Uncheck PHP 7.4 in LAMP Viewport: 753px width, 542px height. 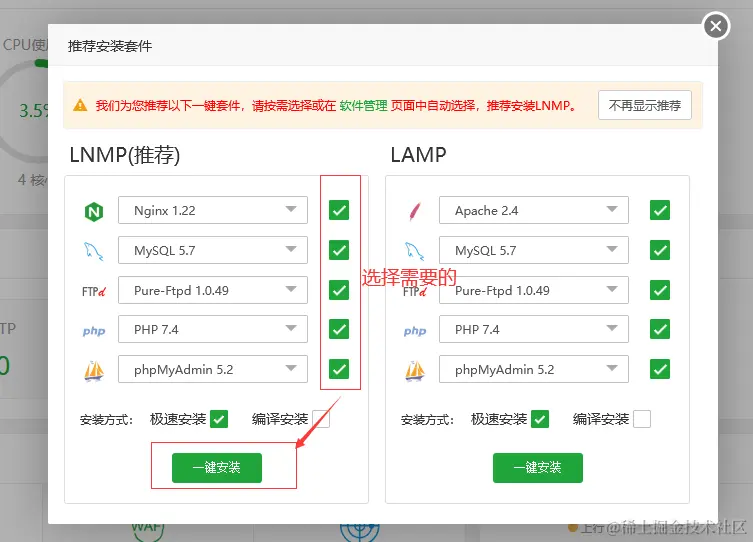[660, 329]
